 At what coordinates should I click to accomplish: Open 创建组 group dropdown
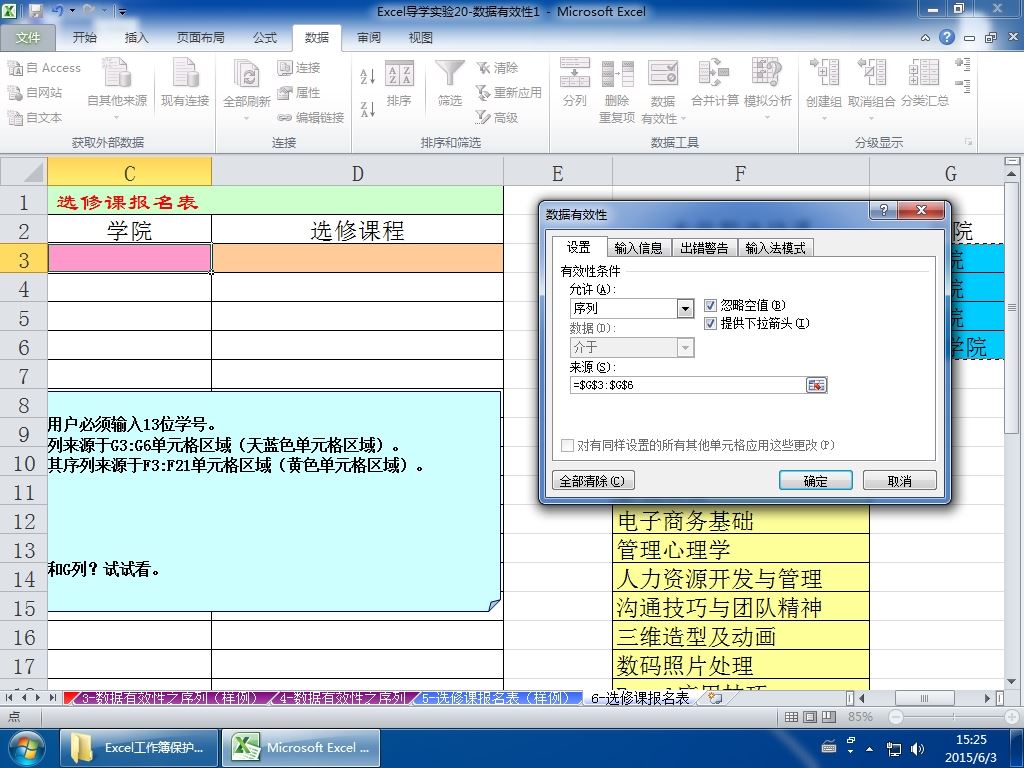click(824, 90)
